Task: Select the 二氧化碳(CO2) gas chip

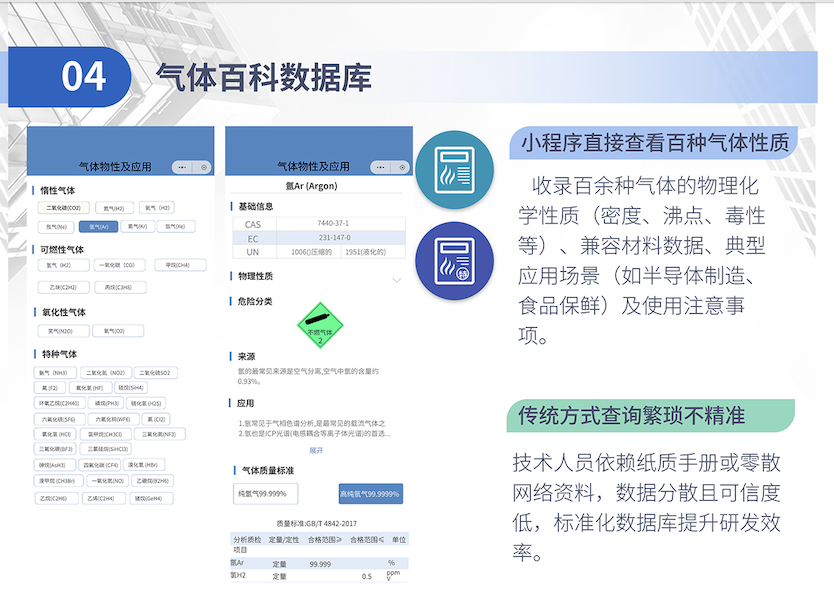Action: [63, 208]
